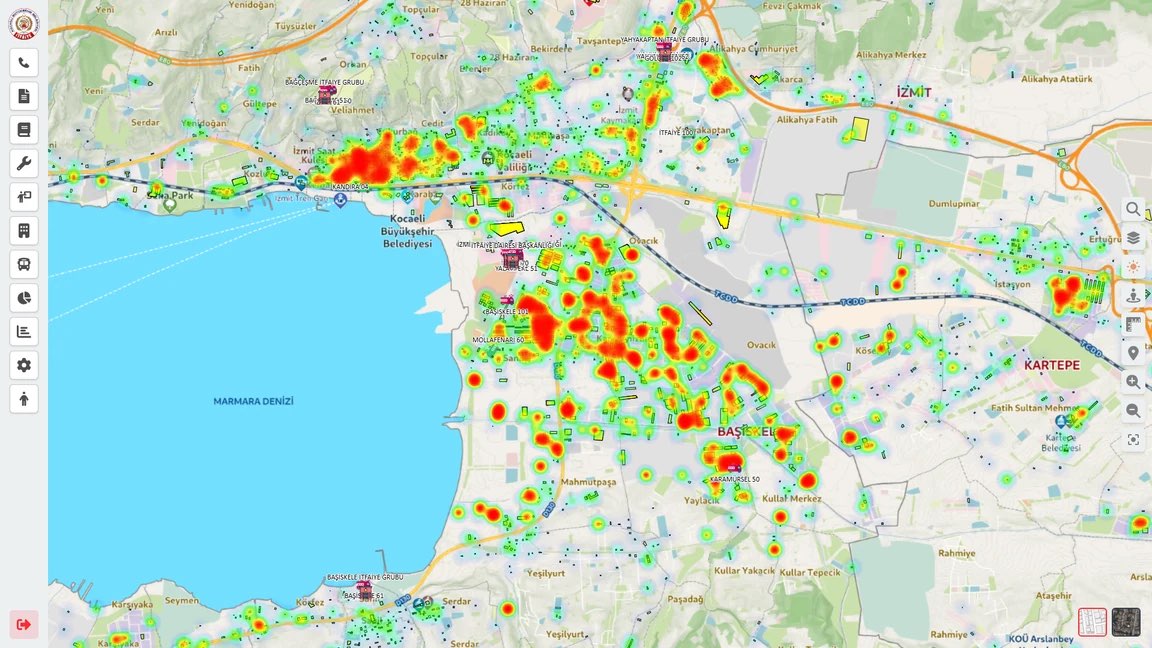1152x648 pixels.
Task: Open the map search magnifier tool
Action: pos(1133,210)
